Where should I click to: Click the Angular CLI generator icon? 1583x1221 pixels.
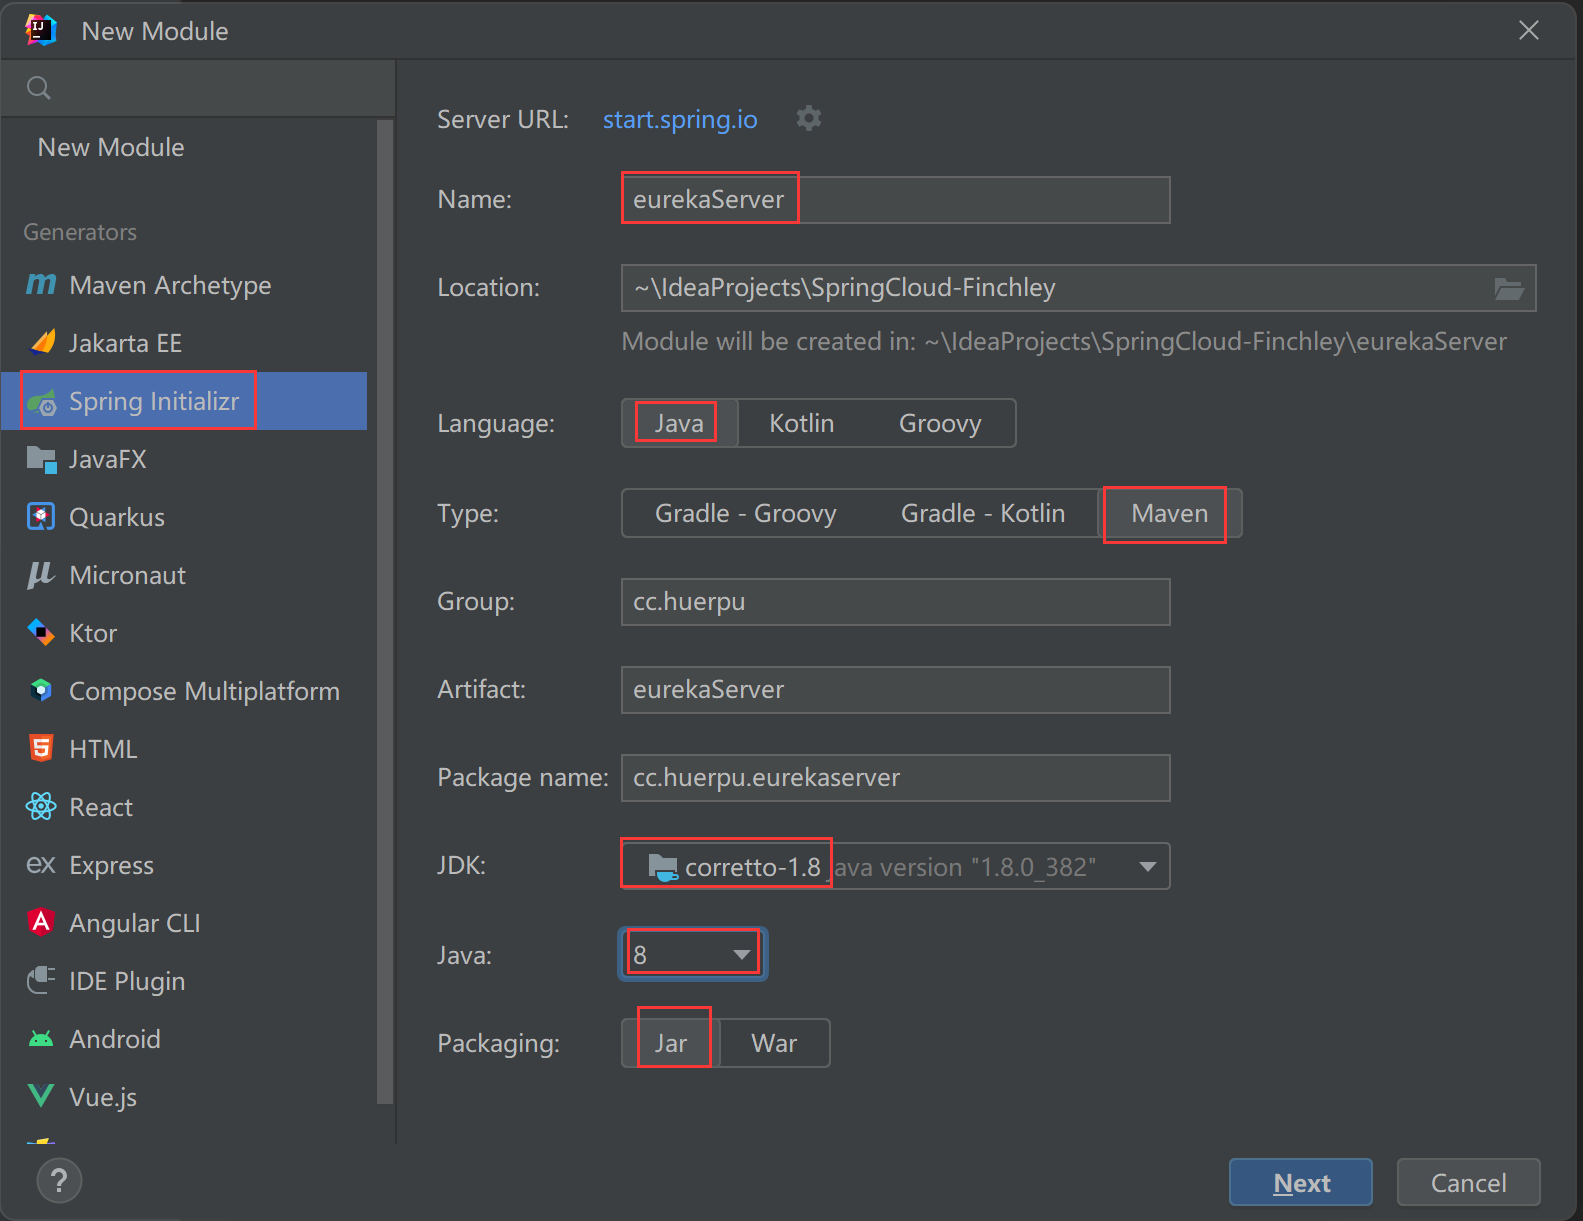point(41,922)
